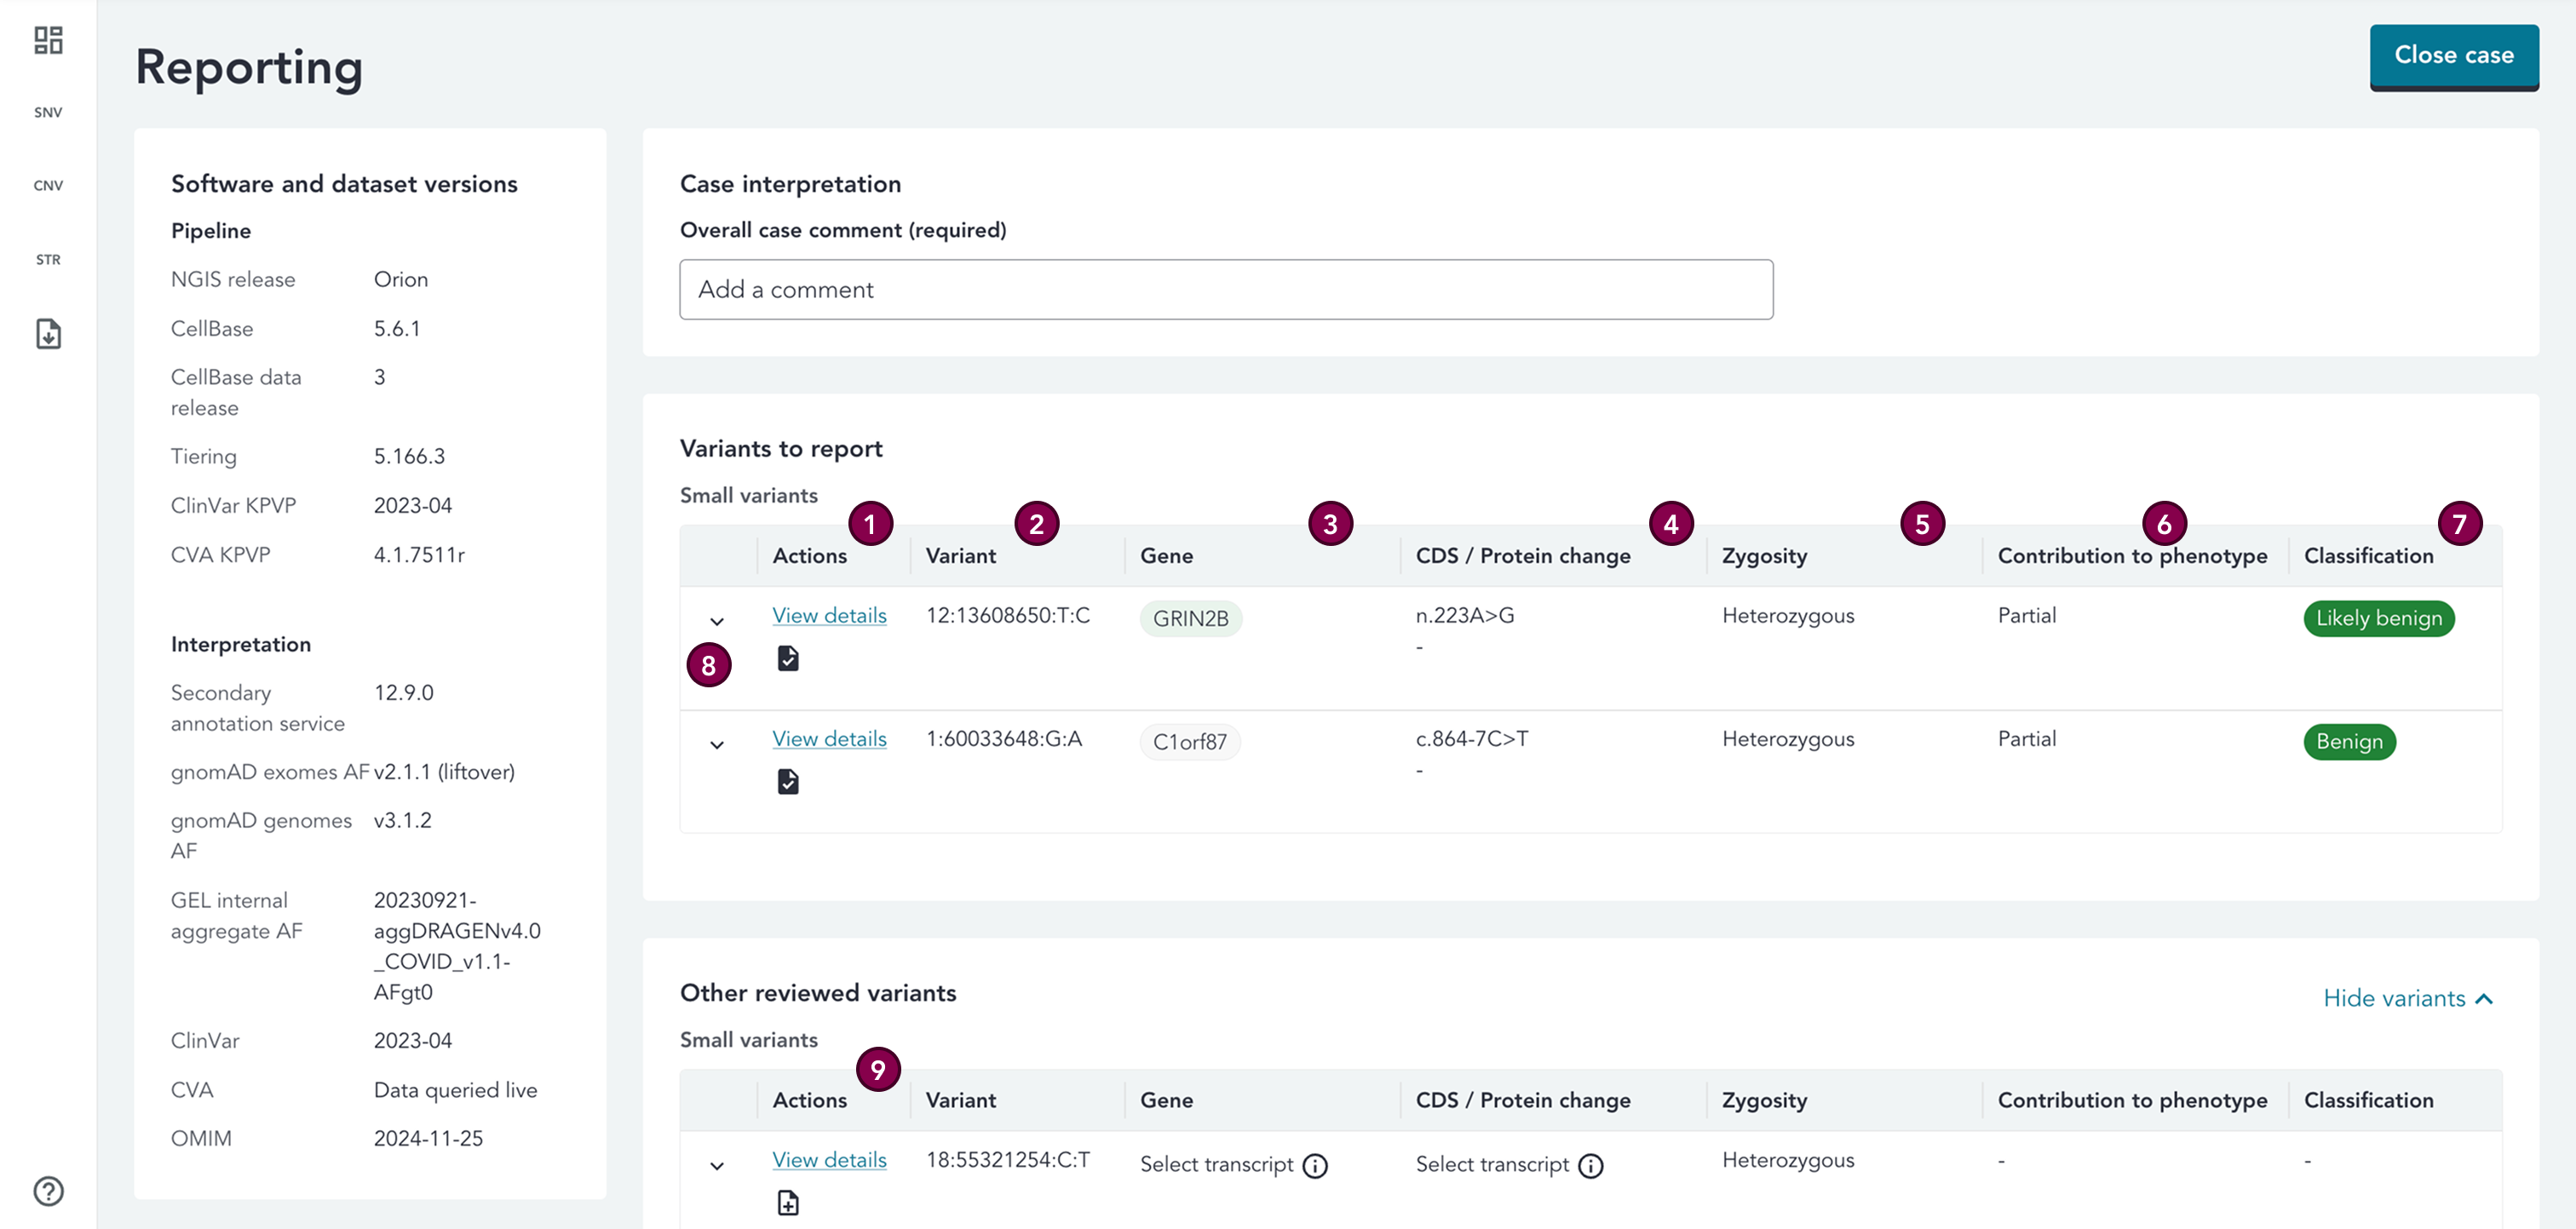Click the report checkmark icon for C1orf87 row

pyautogui.click(x=788, y=781)
